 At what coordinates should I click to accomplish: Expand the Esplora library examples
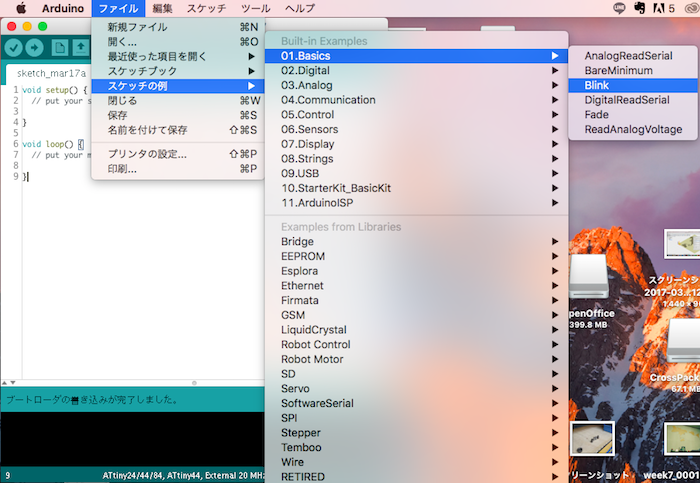pyautogui.click(x=417, y=271)
